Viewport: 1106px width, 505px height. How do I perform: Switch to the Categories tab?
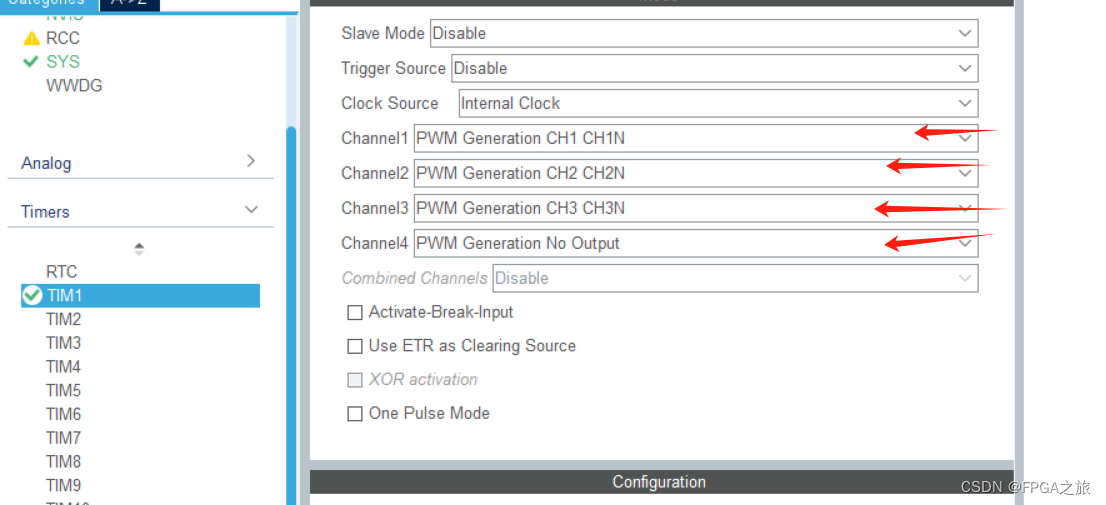tap(47, 4)
